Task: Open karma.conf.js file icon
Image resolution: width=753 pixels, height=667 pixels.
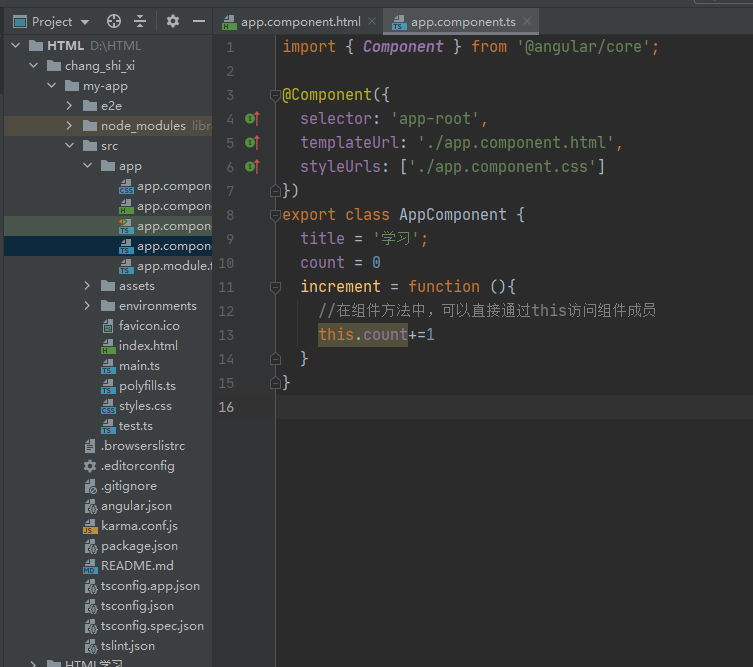Action: (x=90, y=526)
